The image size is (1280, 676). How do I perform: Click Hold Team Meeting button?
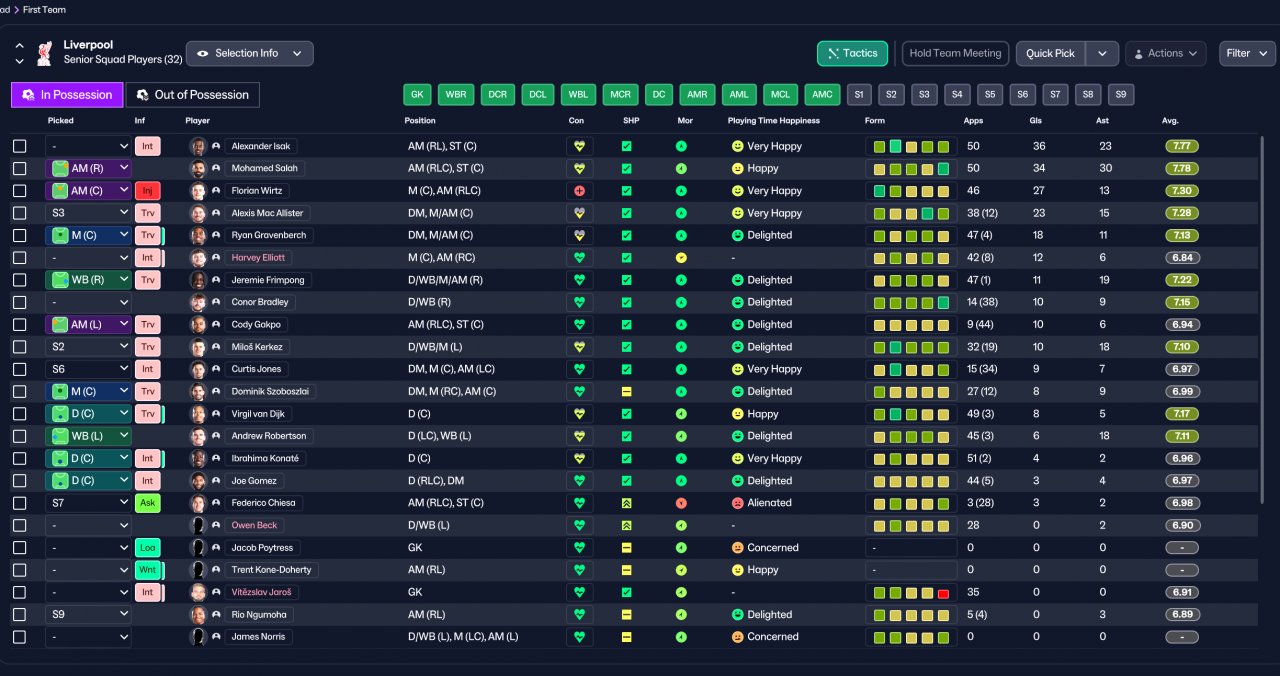[955, 54]
